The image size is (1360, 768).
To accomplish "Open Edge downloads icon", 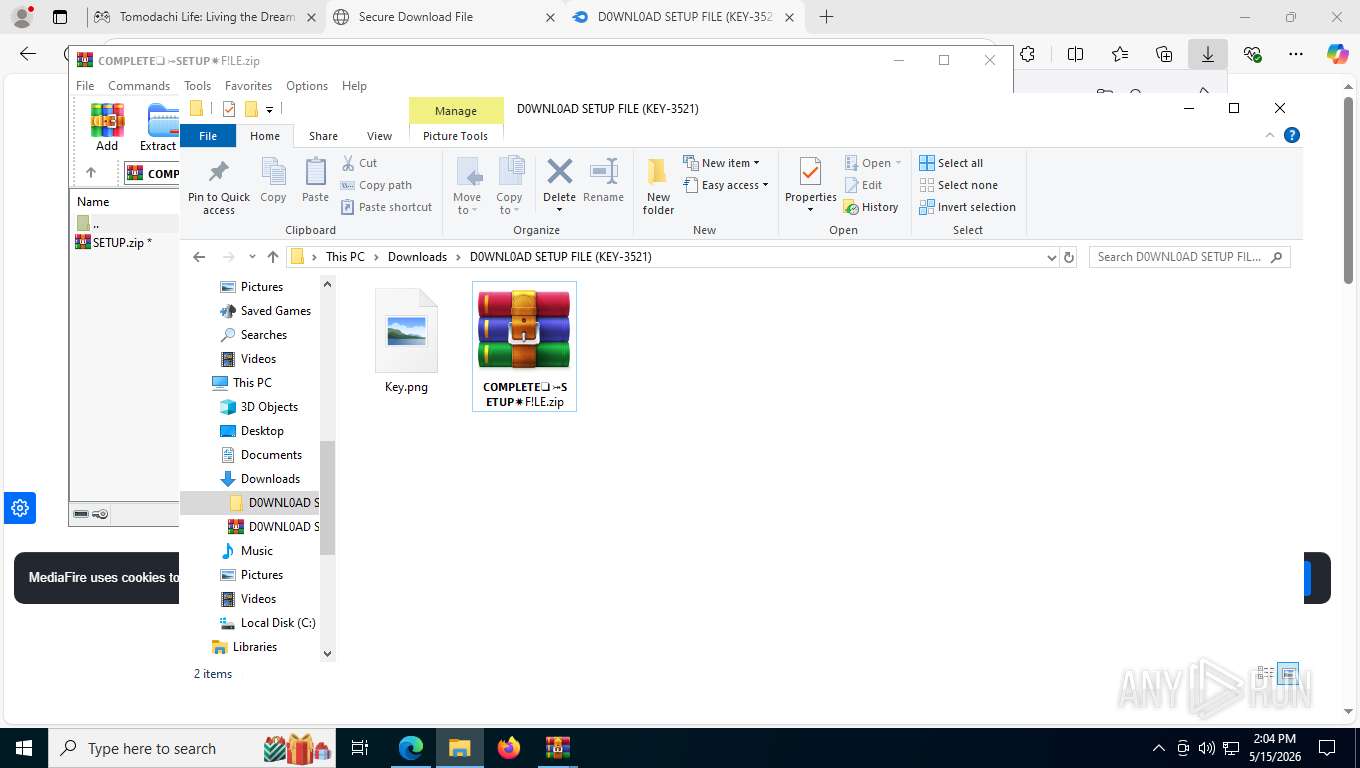I will 1208,55.
